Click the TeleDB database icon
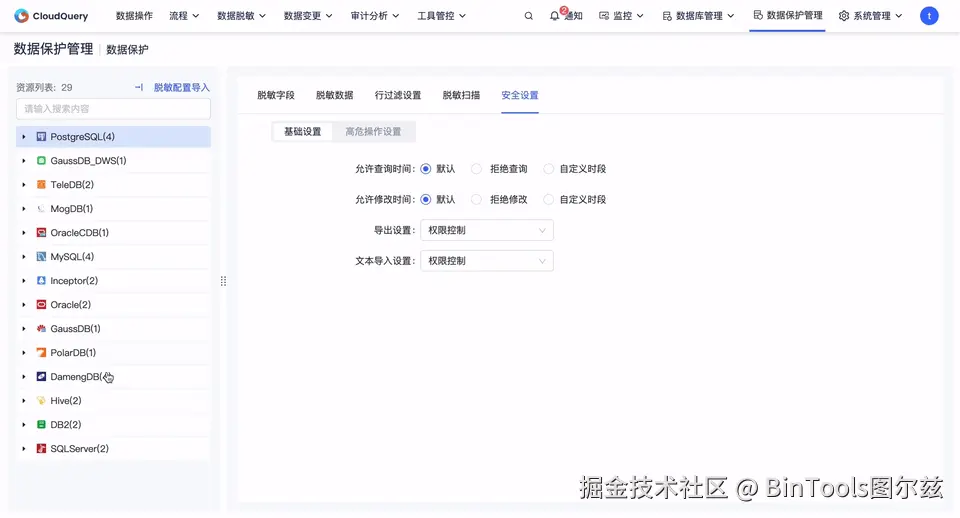 [x=41, y=184]
